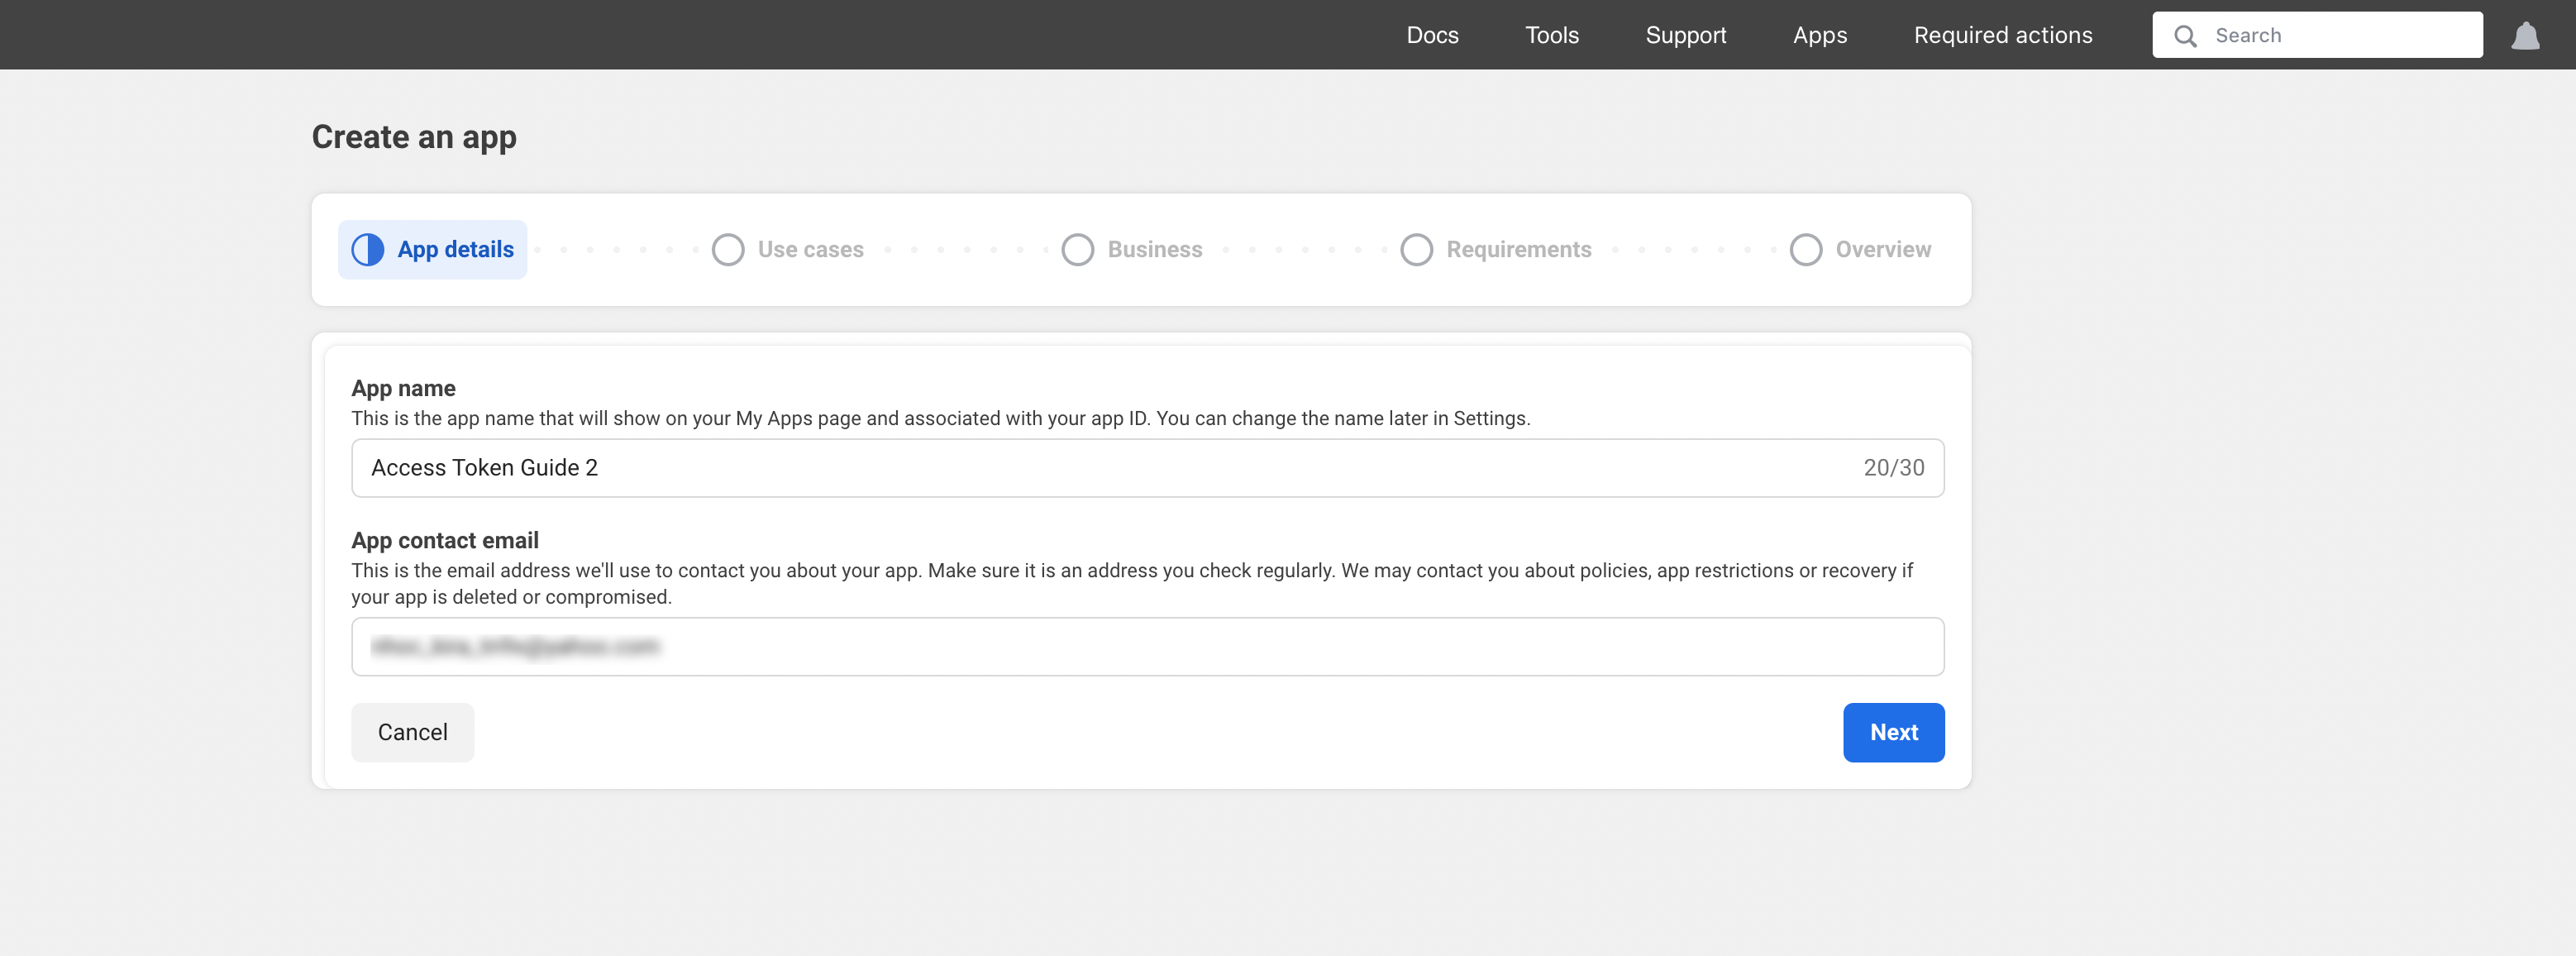Click the App contact email field

coord(1146,647)
